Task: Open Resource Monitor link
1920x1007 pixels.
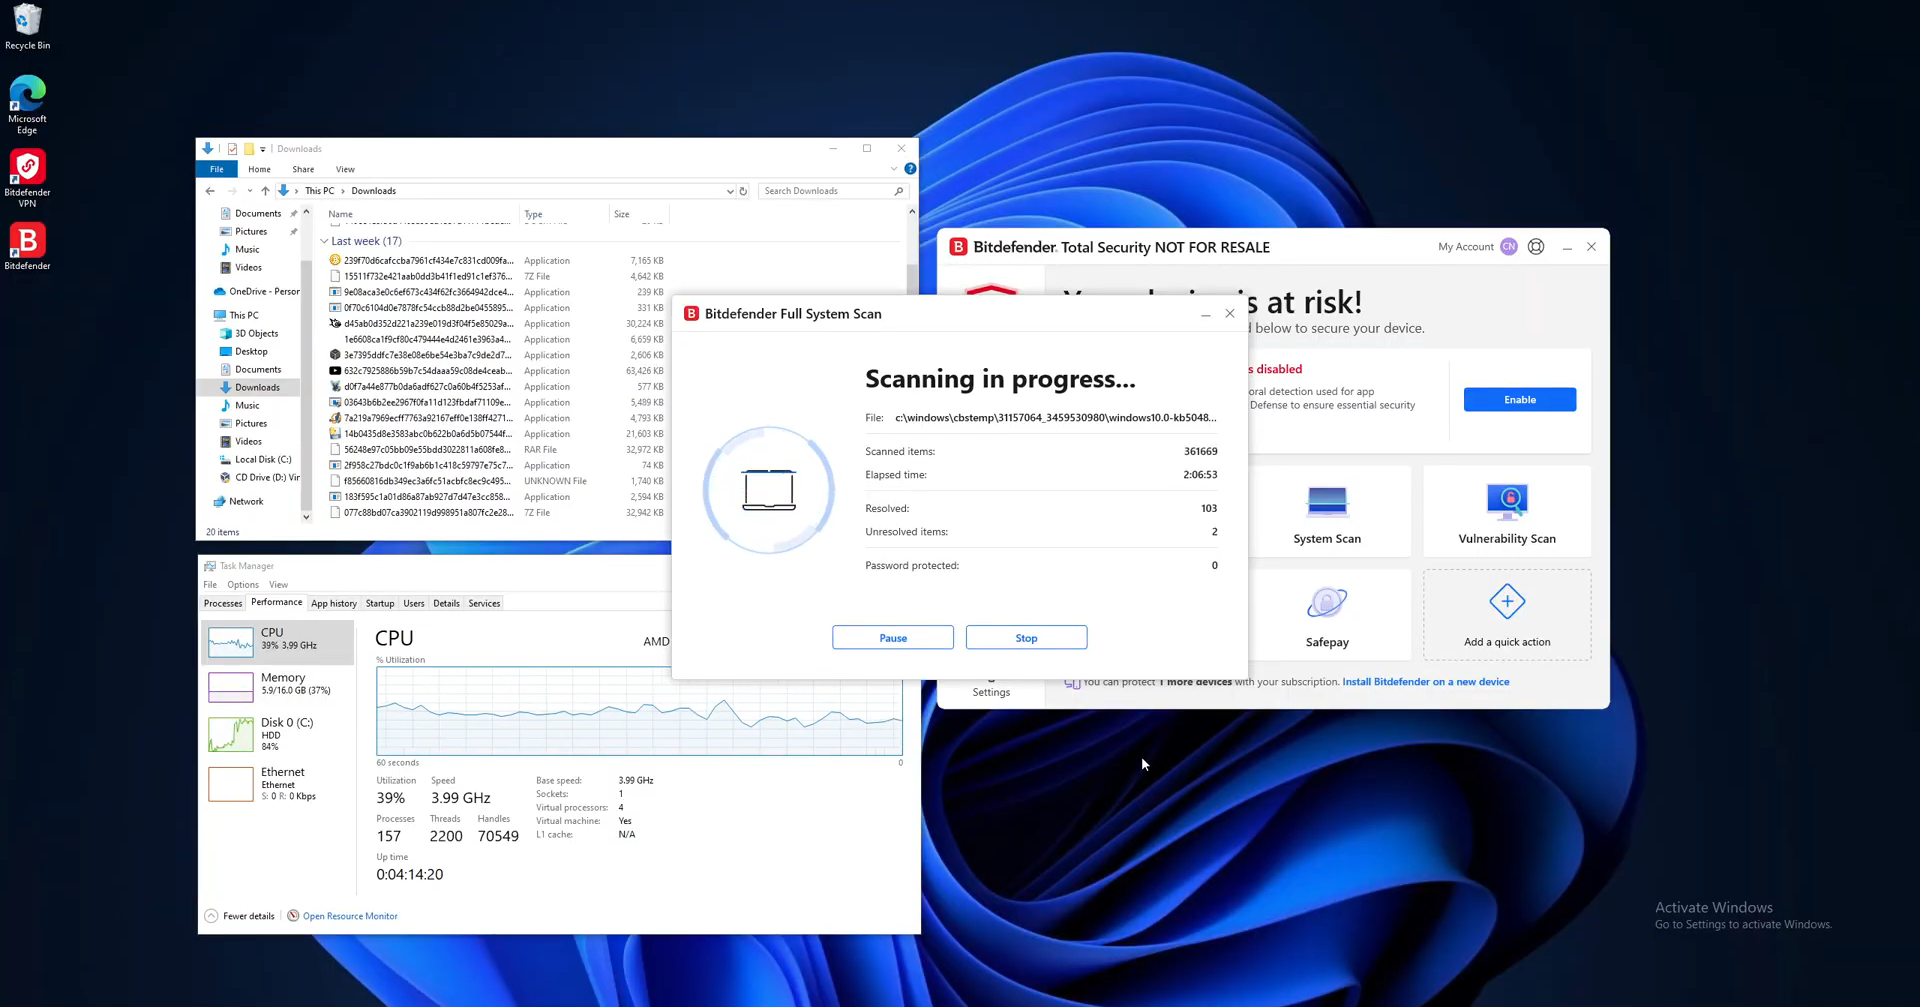Action: 350,916
